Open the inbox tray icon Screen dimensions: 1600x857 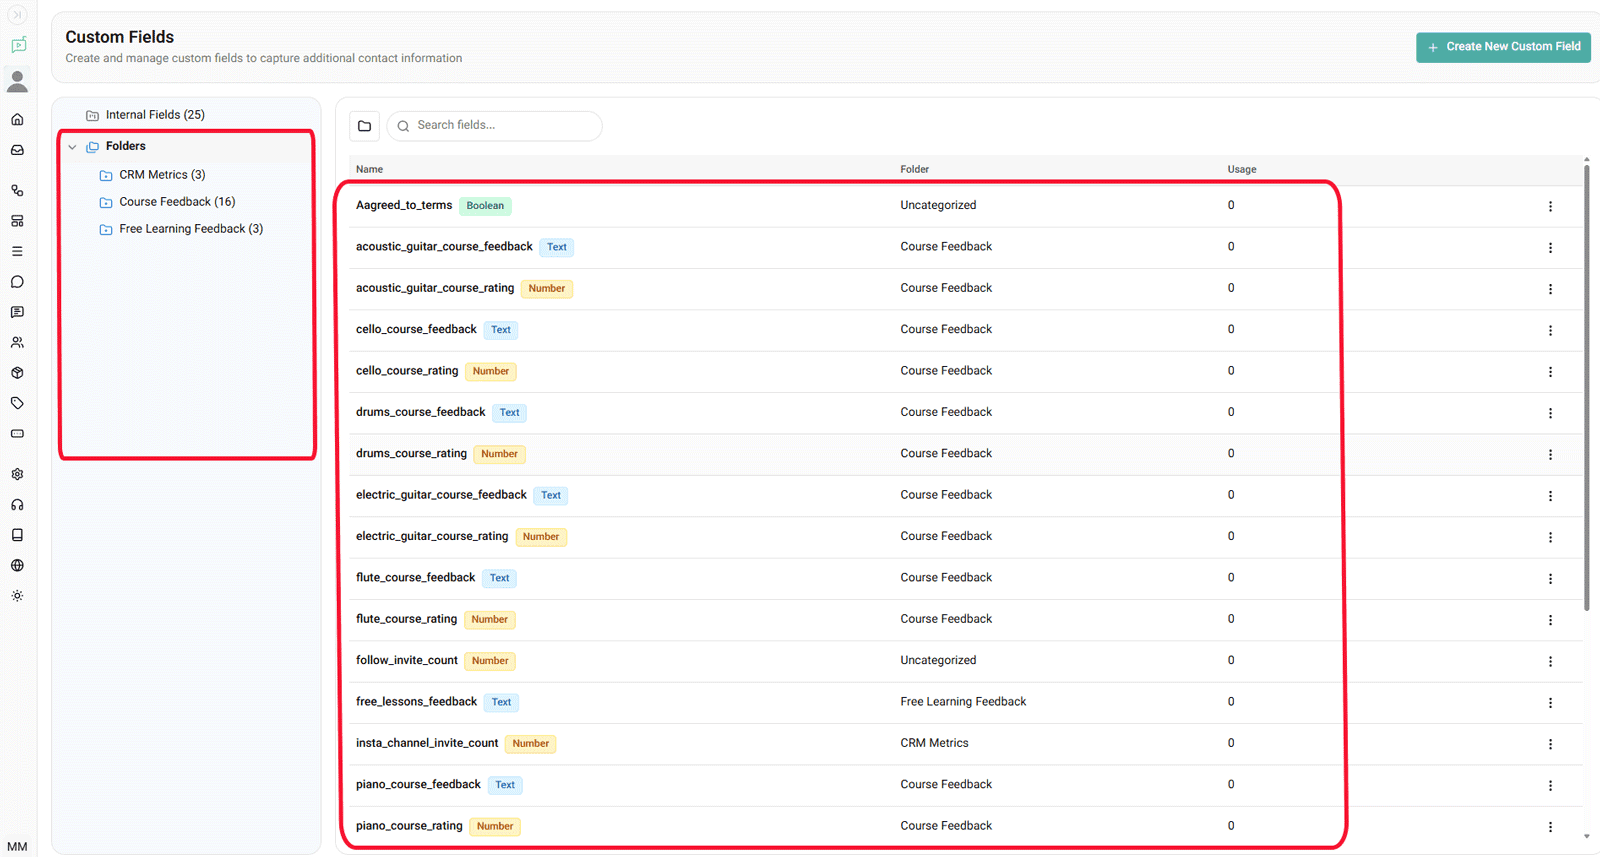point(17,150)
